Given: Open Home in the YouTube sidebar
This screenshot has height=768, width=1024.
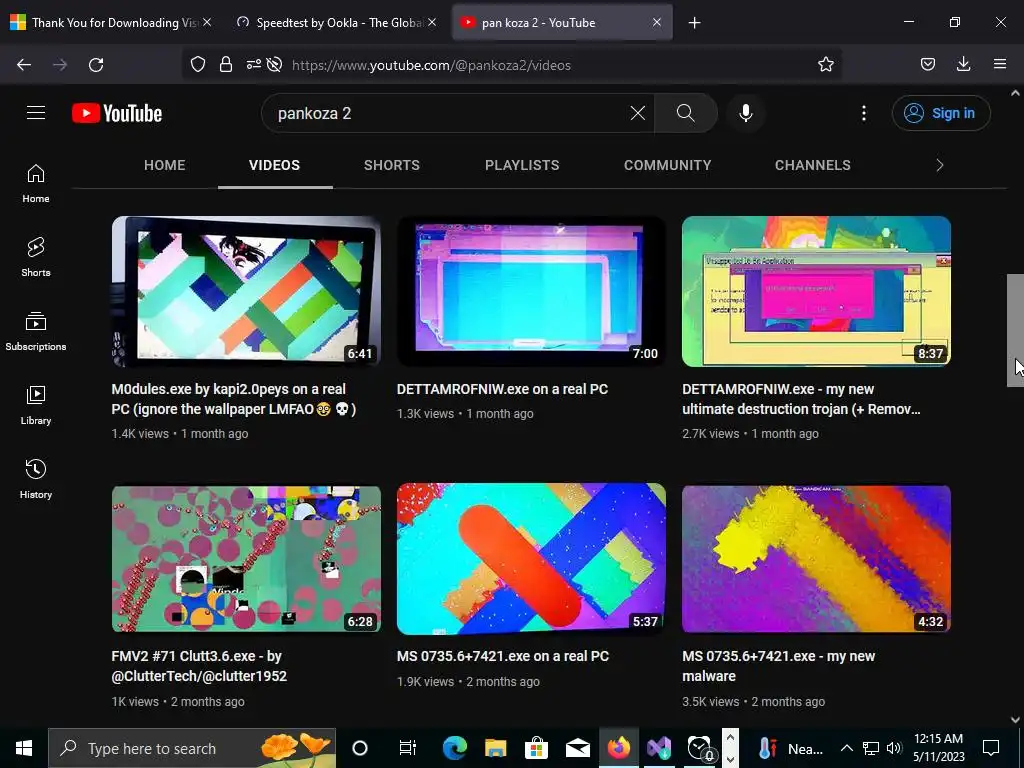Looking at the screenshot, I should (x=36, y=183).
